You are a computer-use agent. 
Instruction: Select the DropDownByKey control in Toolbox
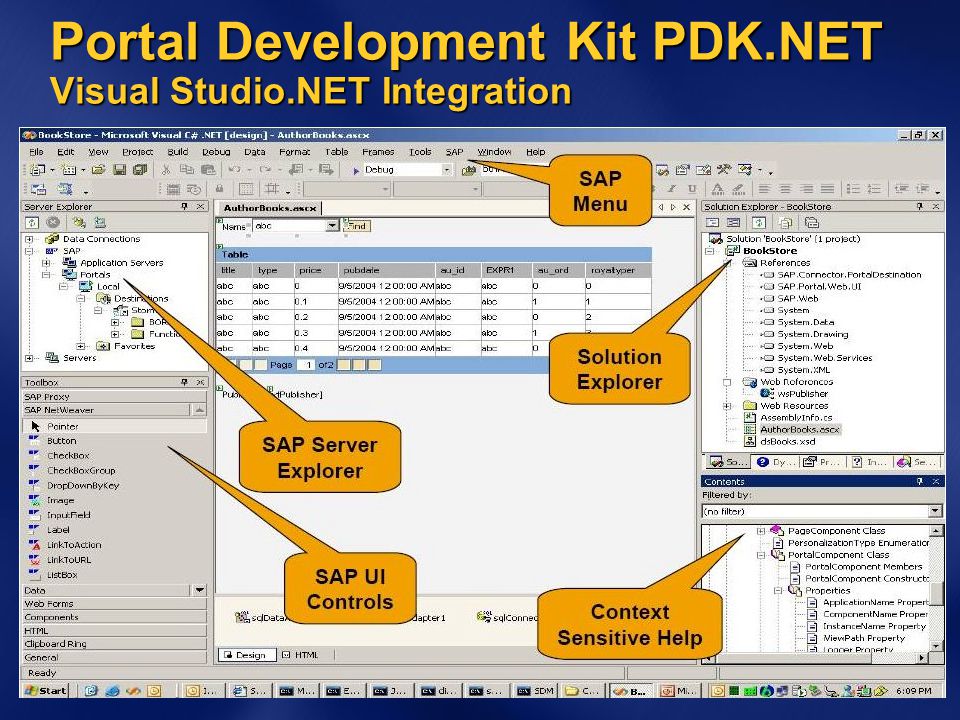coord(83,486)
